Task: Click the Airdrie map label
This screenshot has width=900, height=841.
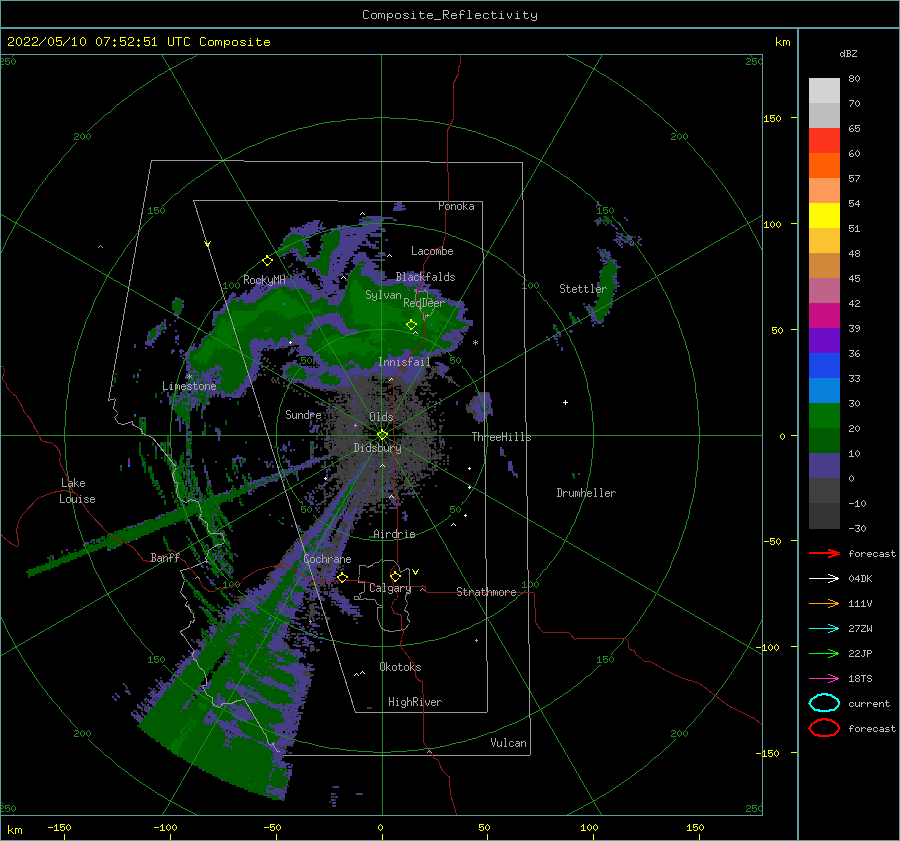Action: (394, 534)
